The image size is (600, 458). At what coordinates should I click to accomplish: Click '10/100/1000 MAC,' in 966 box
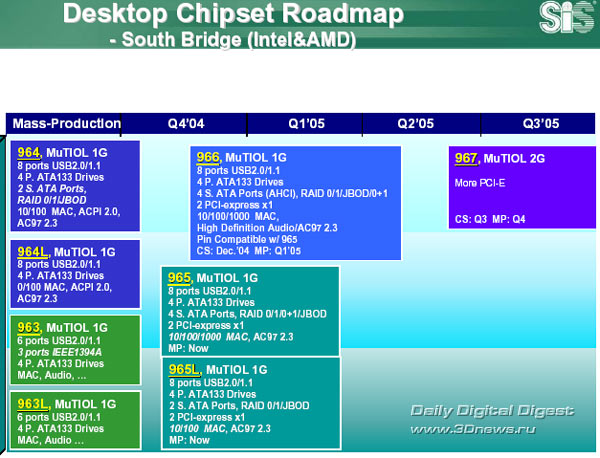tap(238, 217)
